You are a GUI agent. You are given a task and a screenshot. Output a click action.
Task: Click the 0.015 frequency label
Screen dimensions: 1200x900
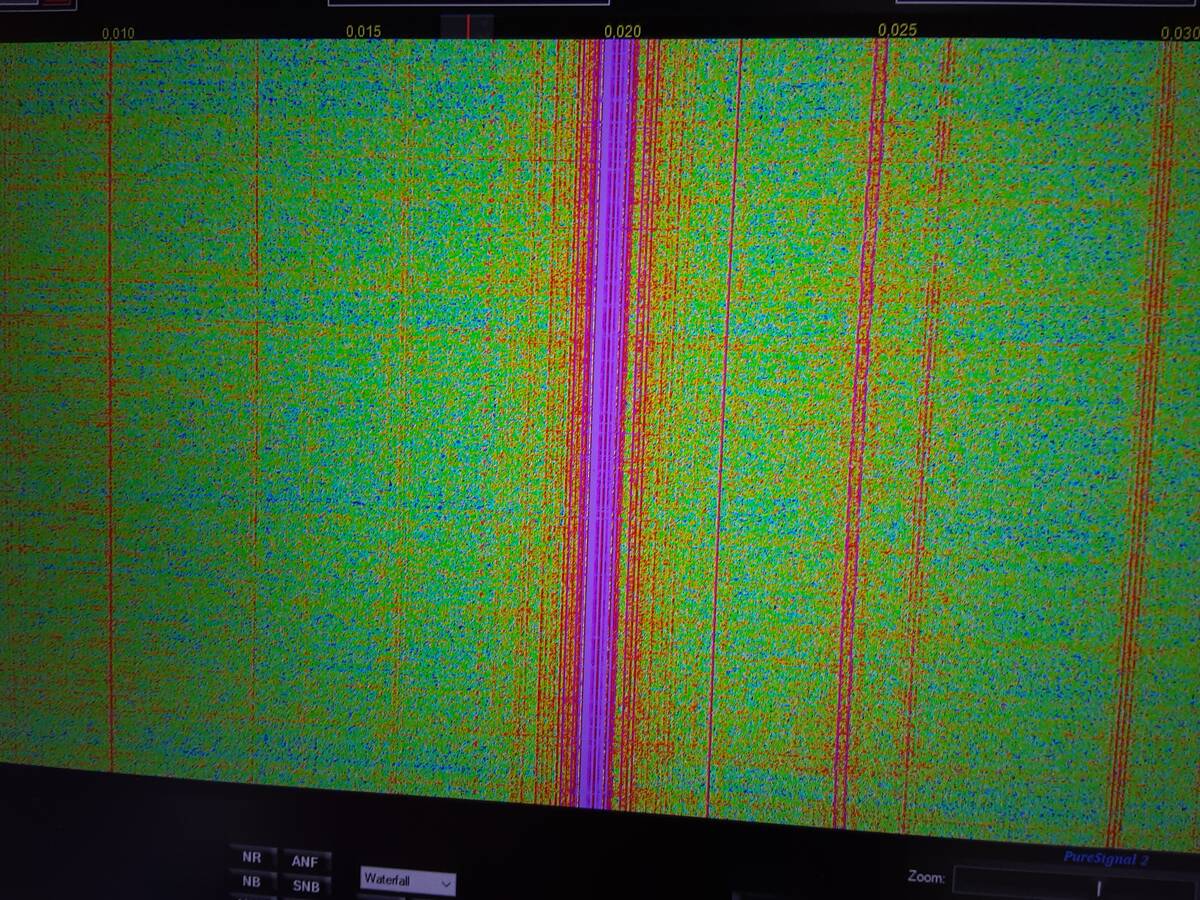363,32
